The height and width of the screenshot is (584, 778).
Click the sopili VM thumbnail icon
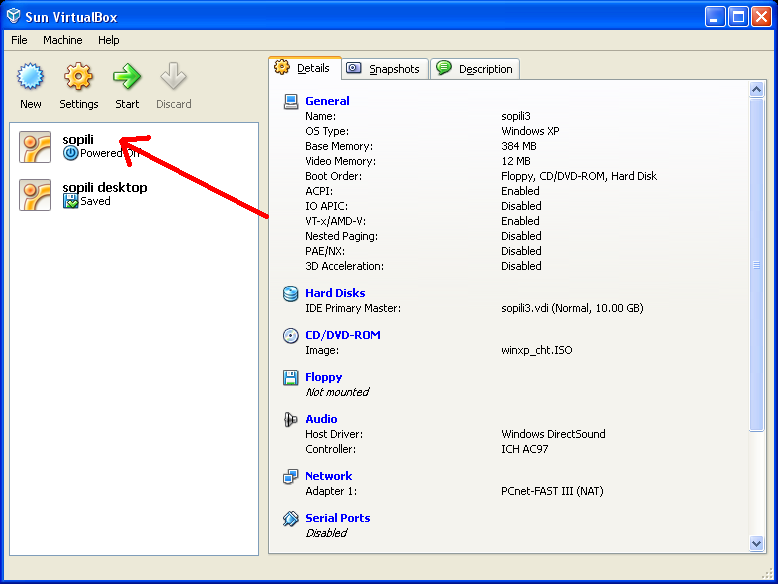click(35, 147)
